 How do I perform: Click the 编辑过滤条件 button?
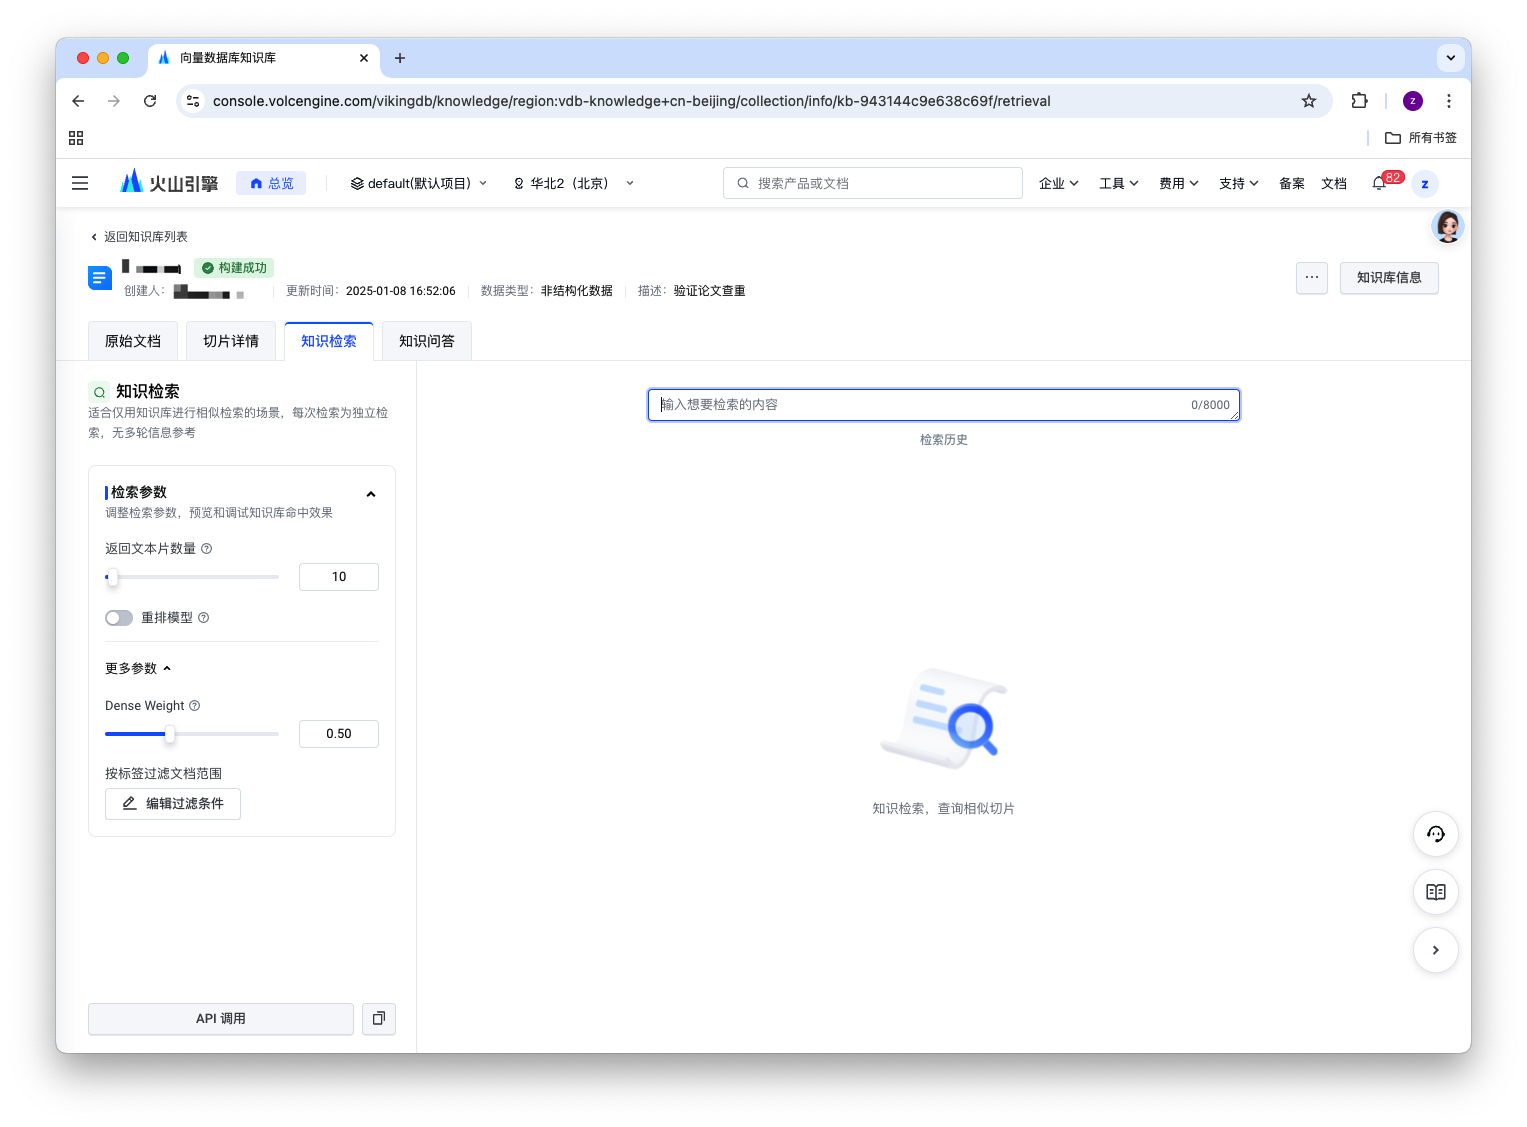pos(173,804)
